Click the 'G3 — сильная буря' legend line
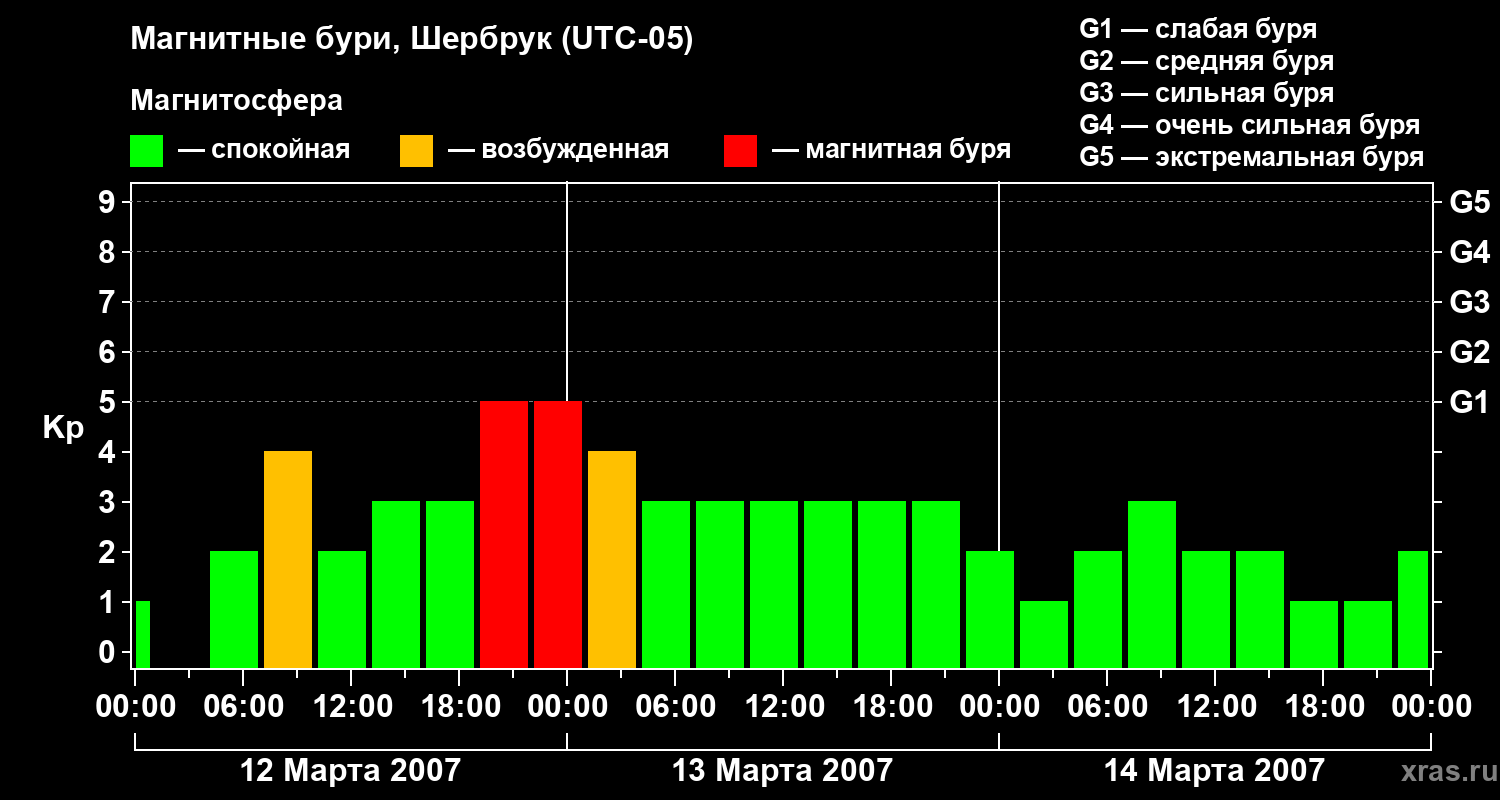Screen dimensions: 1500x800 tap(1206, 93)
